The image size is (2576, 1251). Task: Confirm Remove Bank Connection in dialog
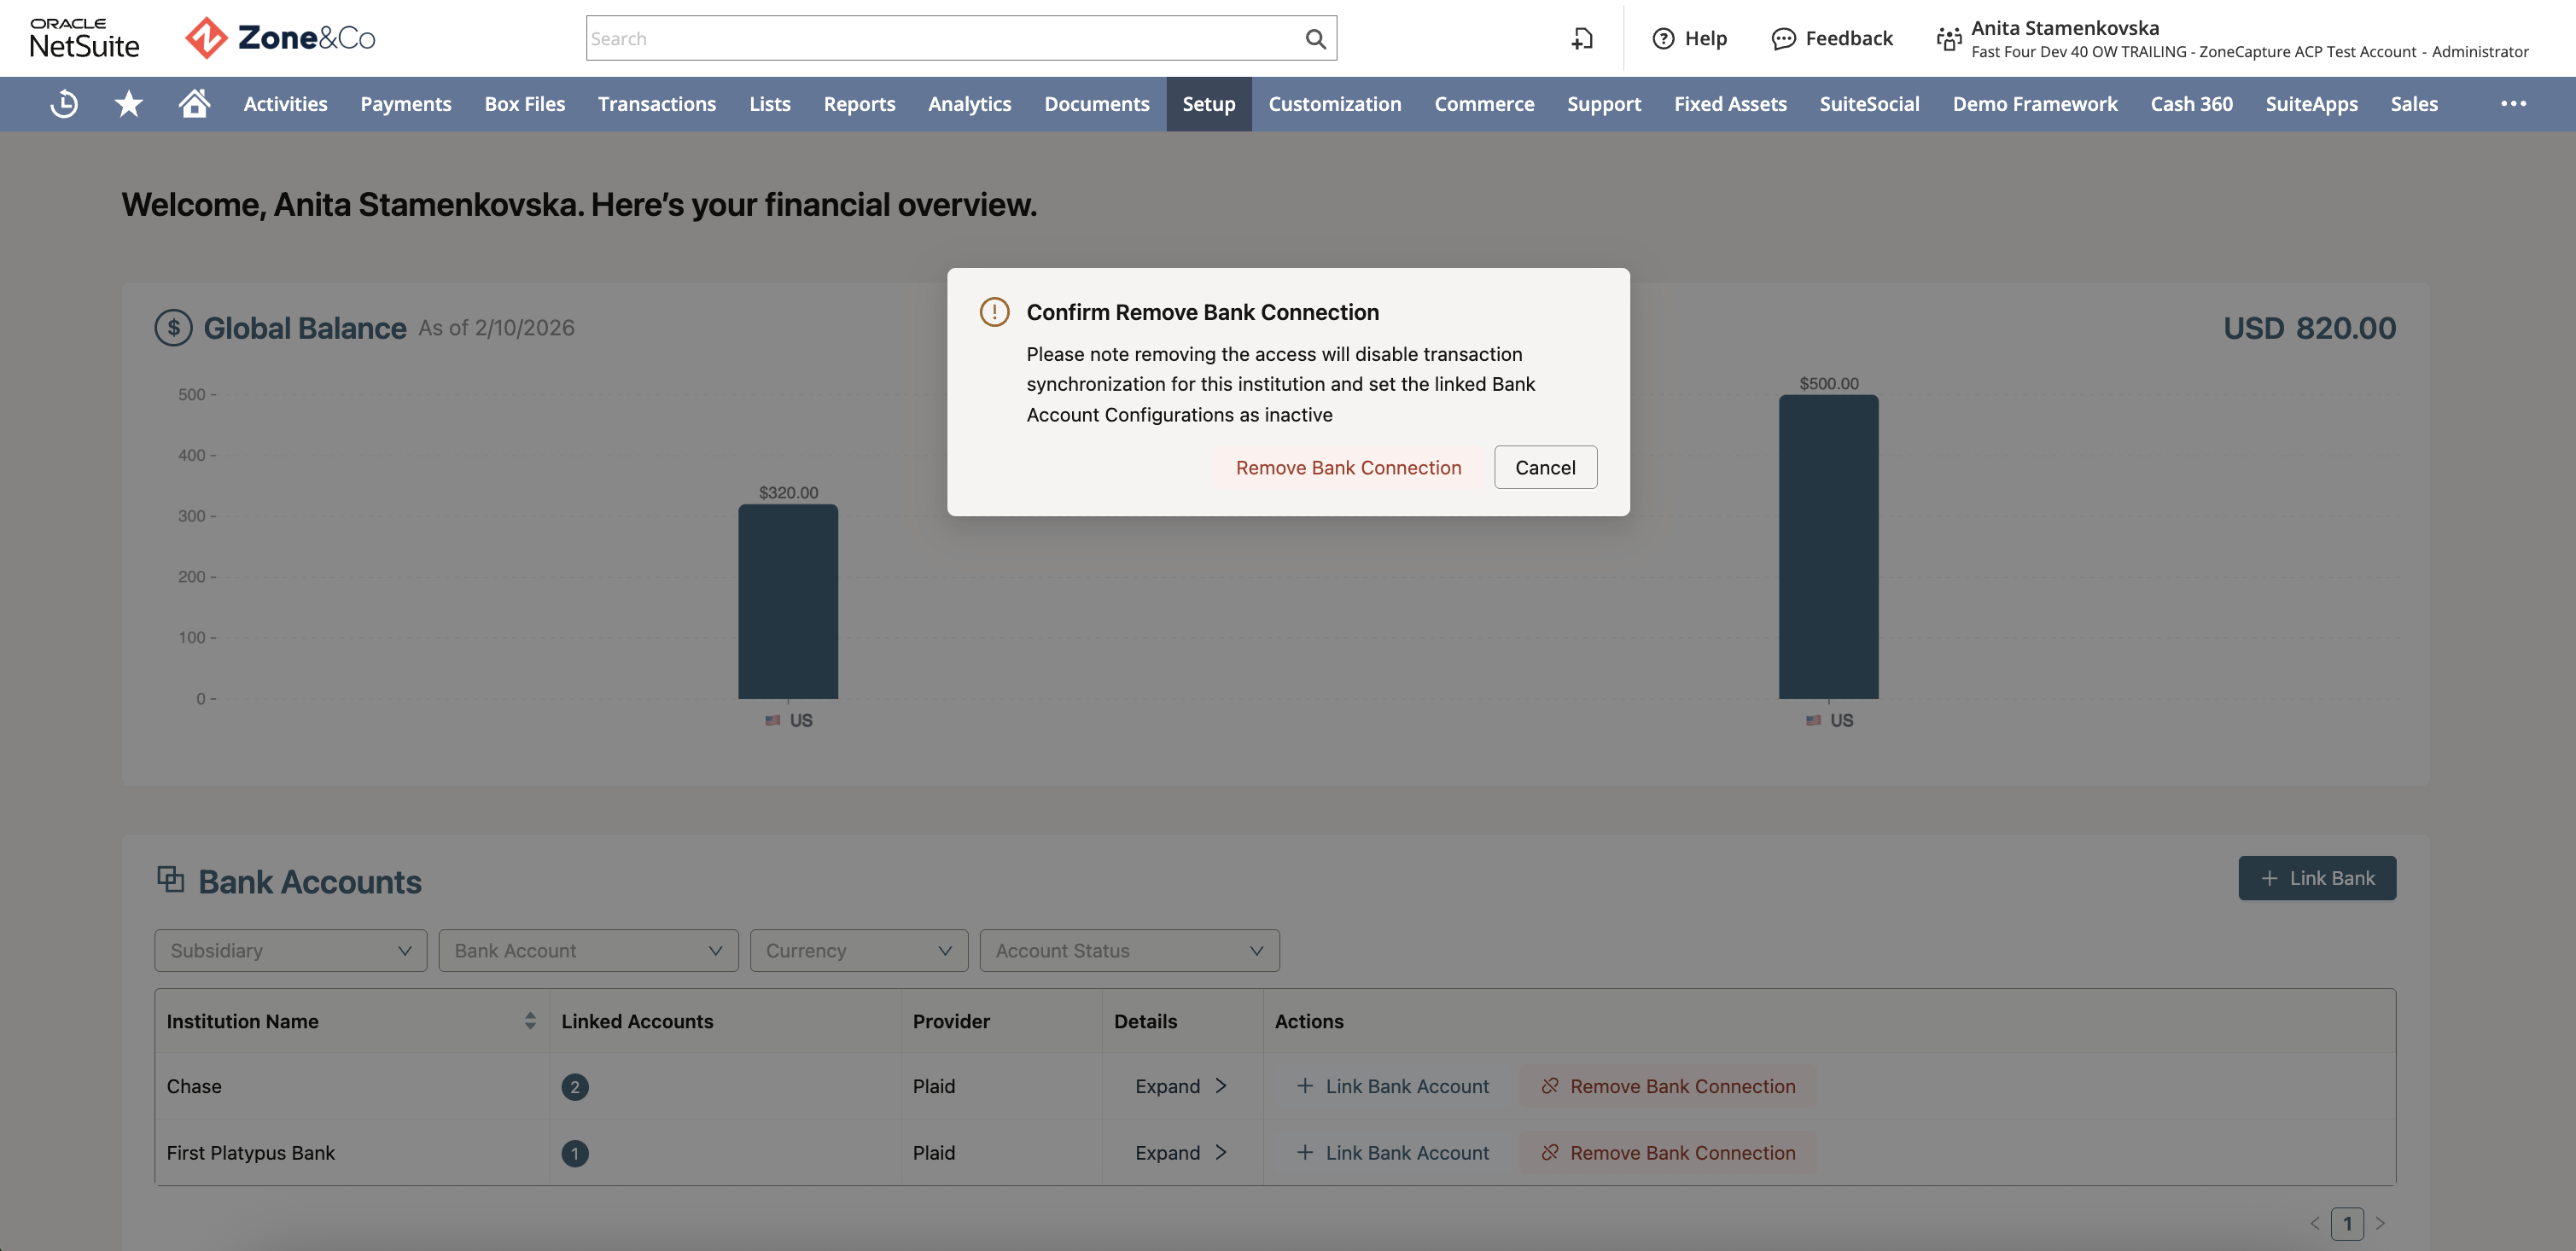pyautogui.click(x=1348, y=467)
